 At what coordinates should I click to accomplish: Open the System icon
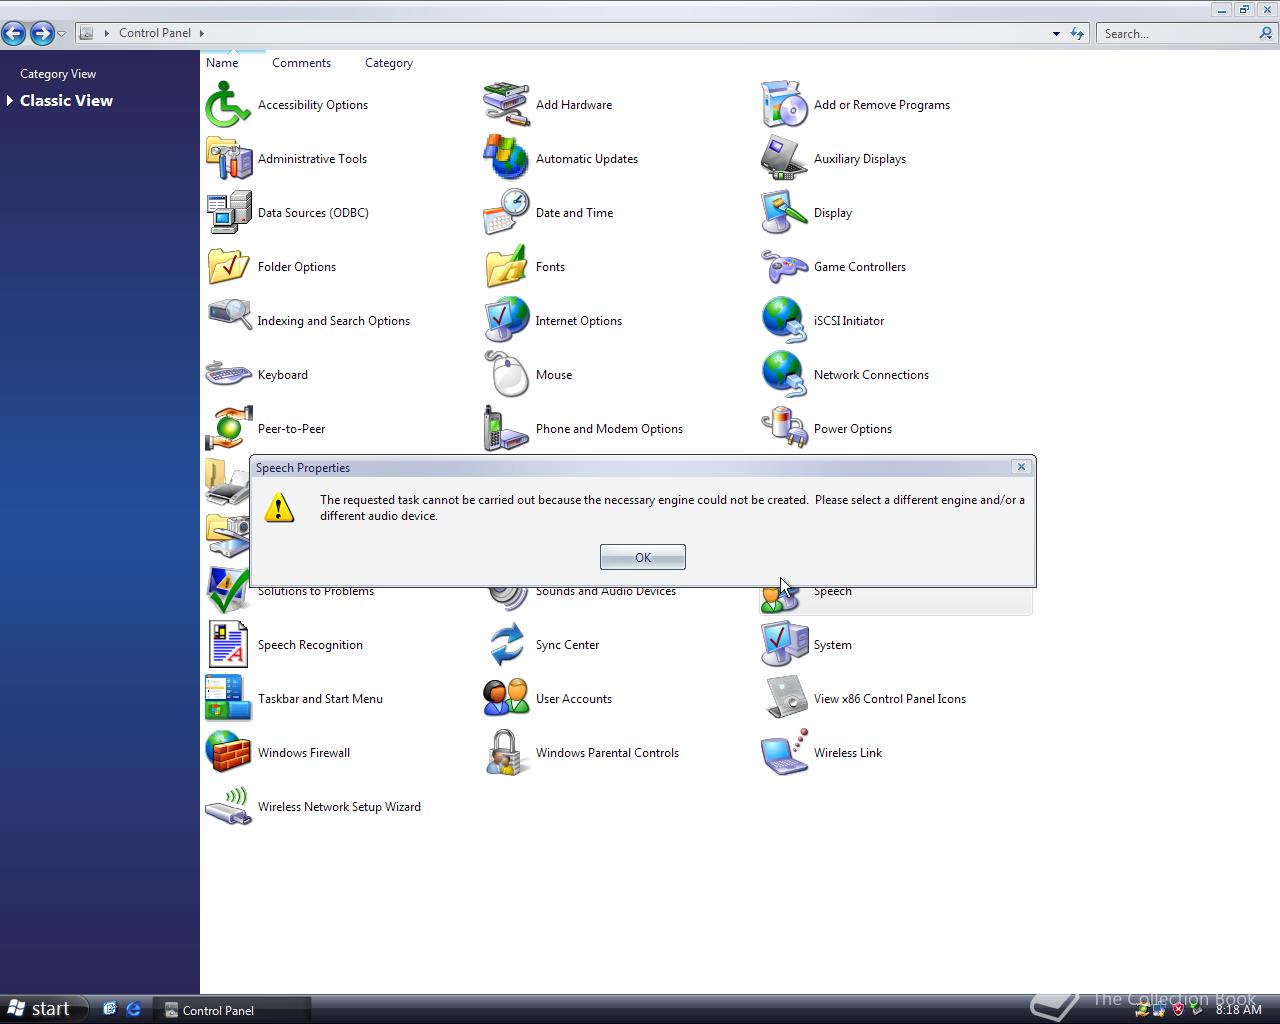coord(785,645)
